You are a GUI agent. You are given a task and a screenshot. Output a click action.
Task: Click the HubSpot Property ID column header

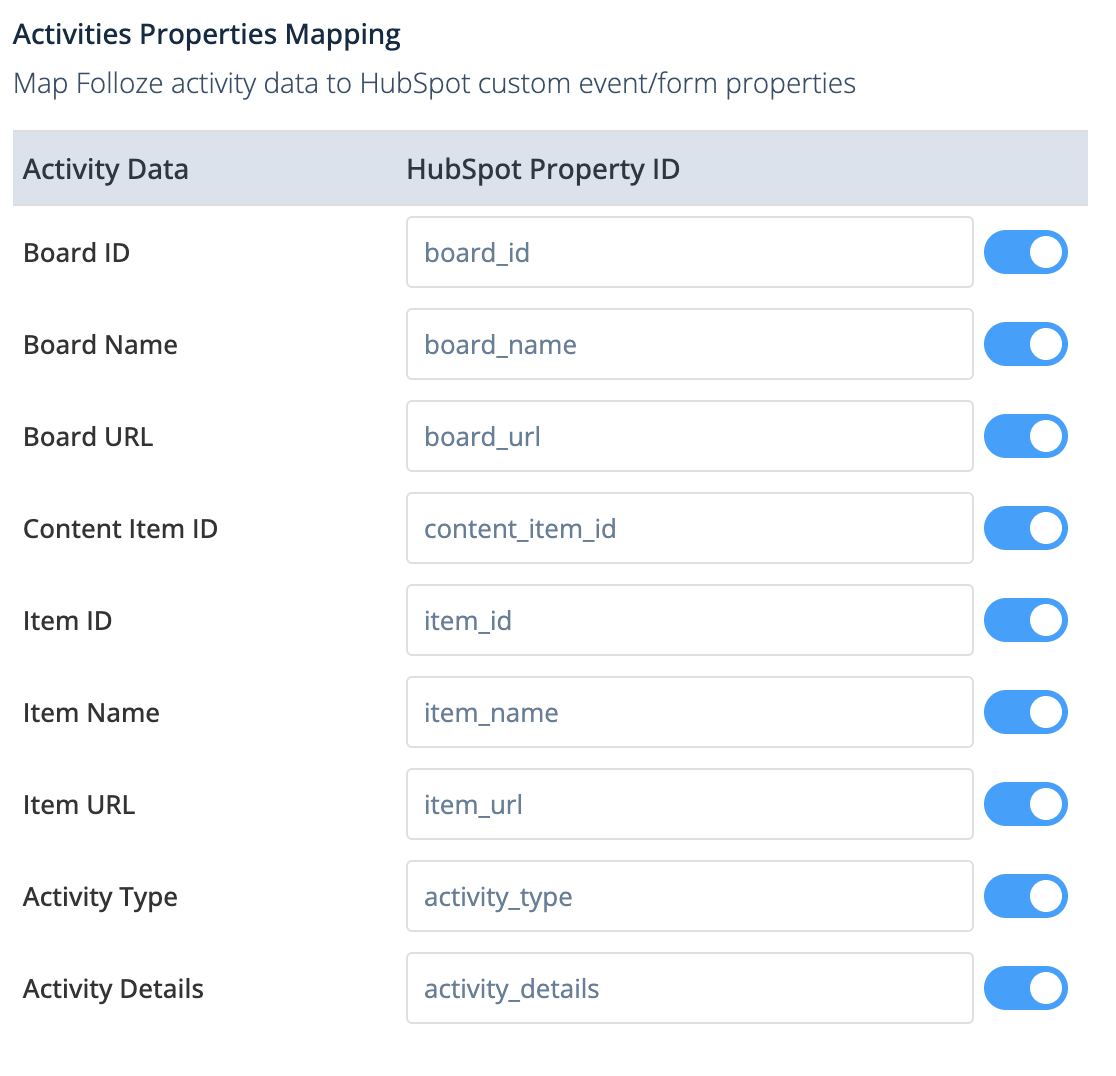[x=543, y=169]
